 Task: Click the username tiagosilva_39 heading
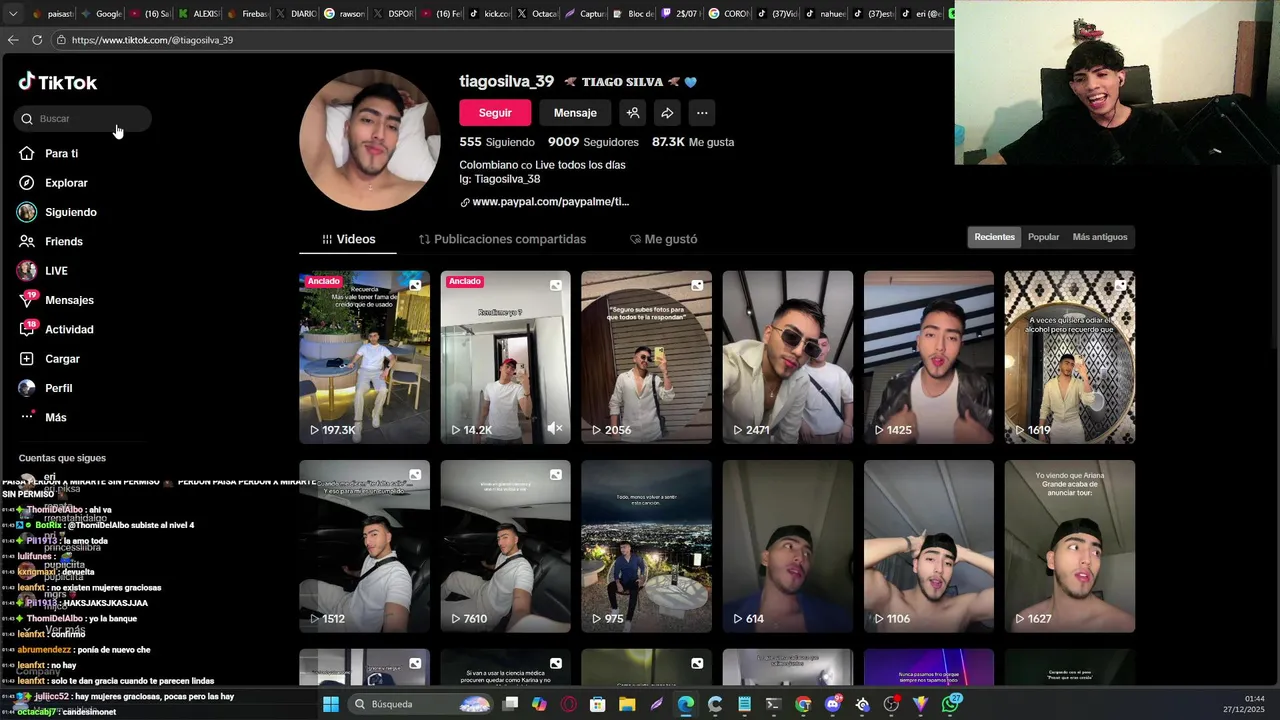[x=506, y=81]
